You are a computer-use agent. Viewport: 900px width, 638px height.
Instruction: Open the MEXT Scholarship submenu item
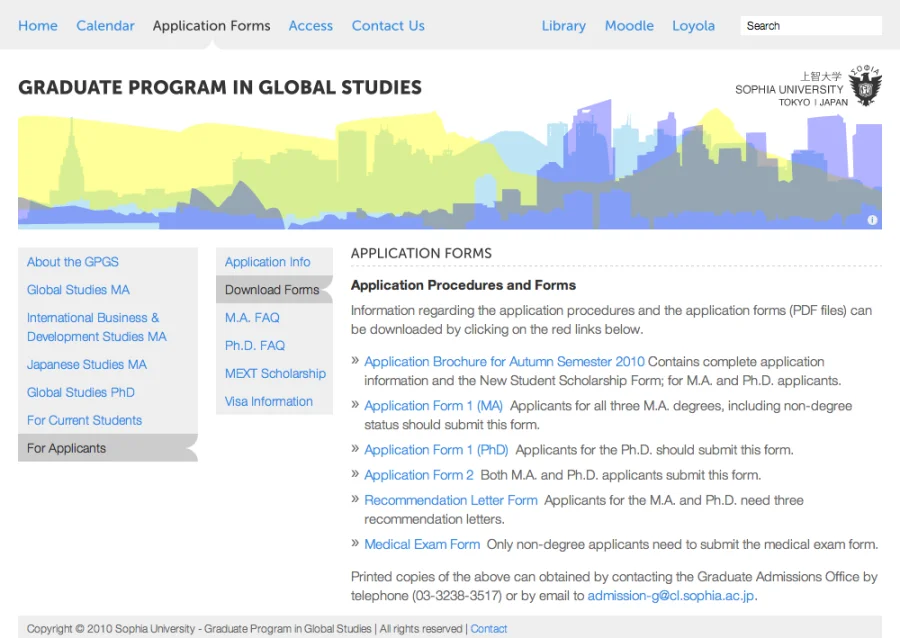tap(275, 374)
